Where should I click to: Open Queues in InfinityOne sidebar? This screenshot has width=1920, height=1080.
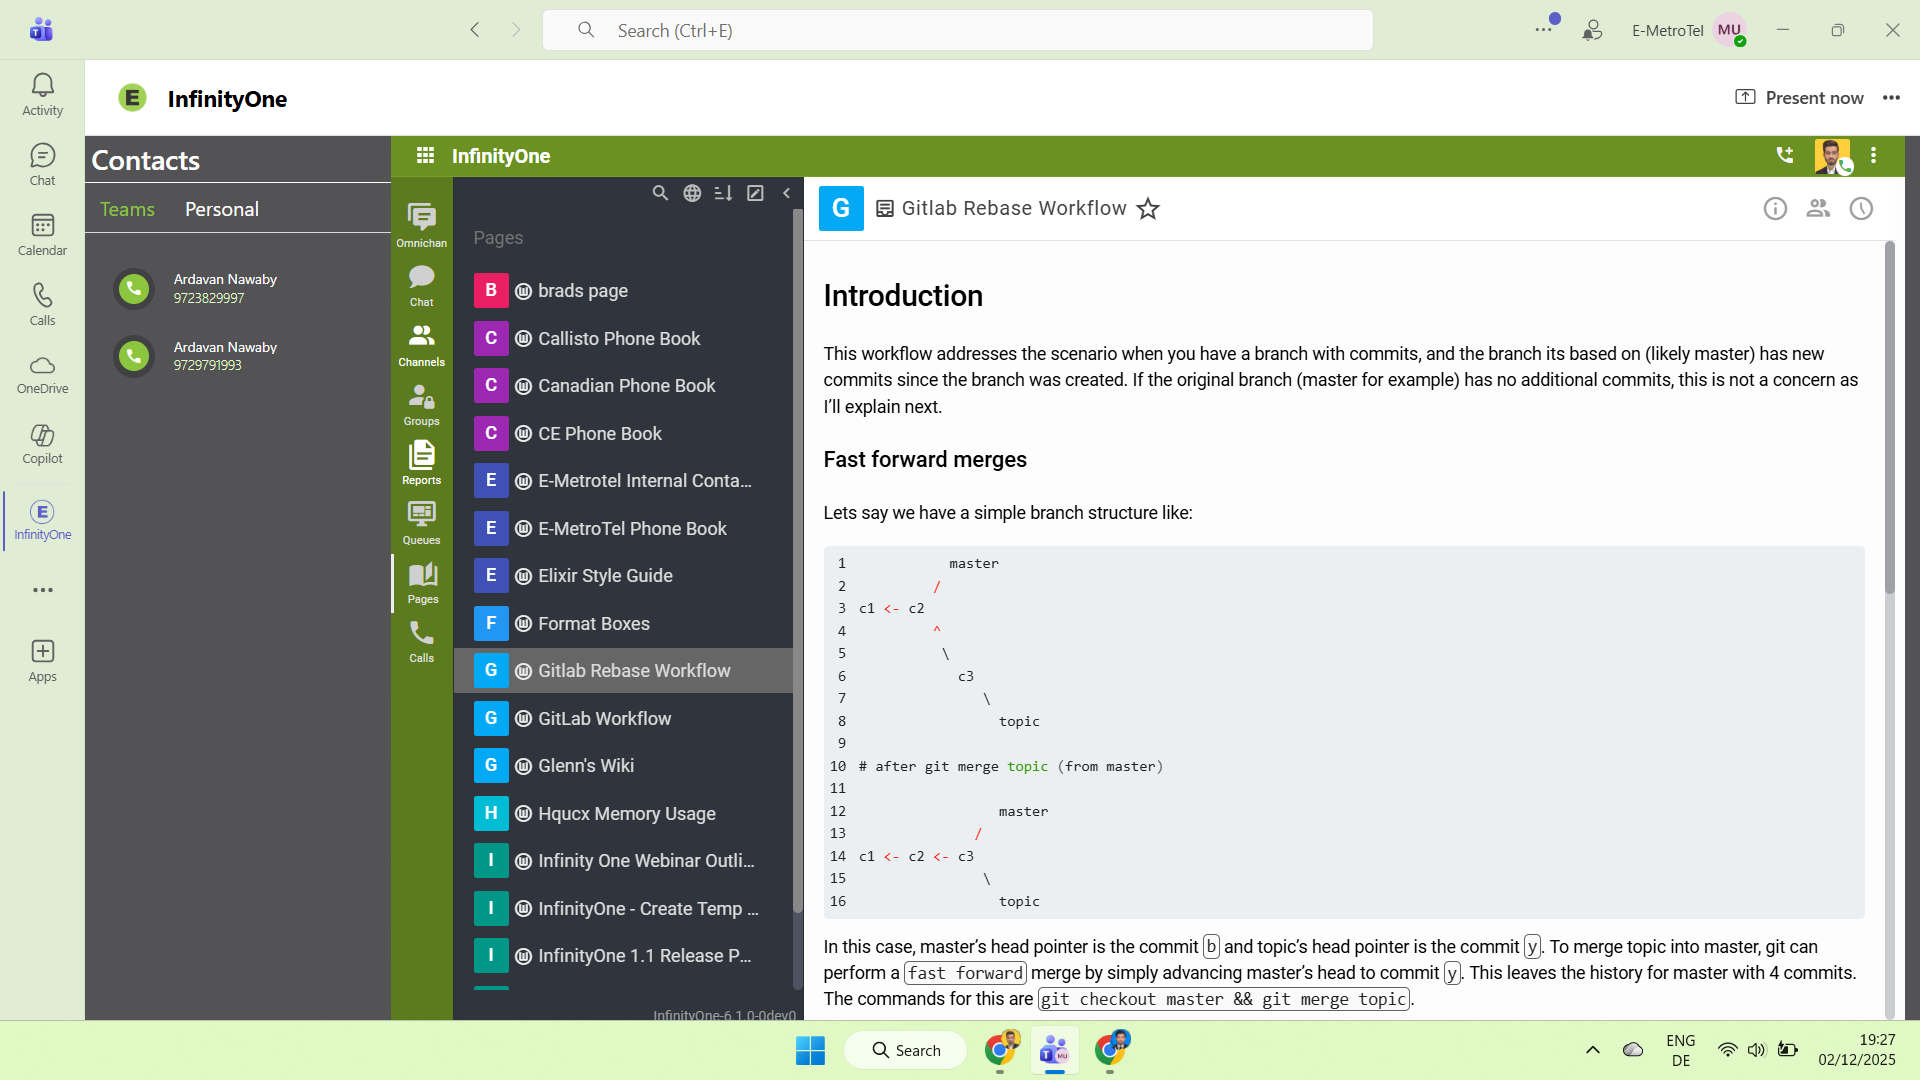[x=422, y=523]
